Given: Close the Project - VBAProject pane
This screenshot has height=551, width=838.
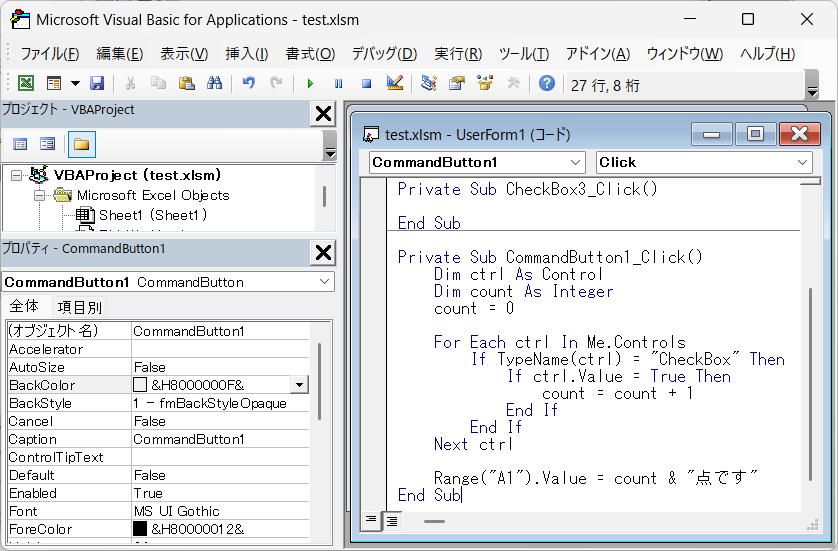Looking at the screenshot, I should pyautogui.click(x=323, y=113).
